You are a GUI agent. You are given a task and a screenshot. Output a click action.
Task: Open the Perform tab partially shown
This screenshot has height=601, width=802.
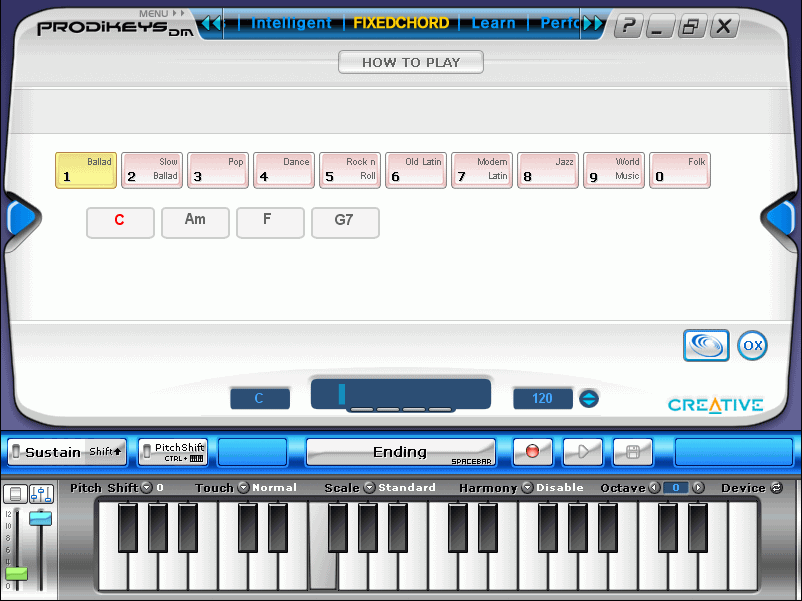pos(560,23)
